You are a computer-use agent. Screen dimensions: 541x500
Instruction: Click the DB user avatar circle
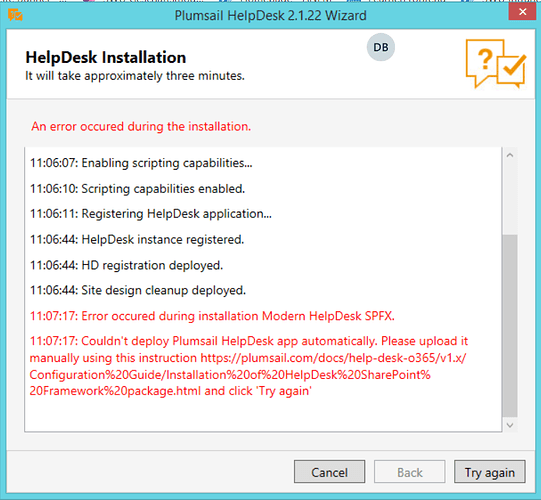tap(381, 47)
